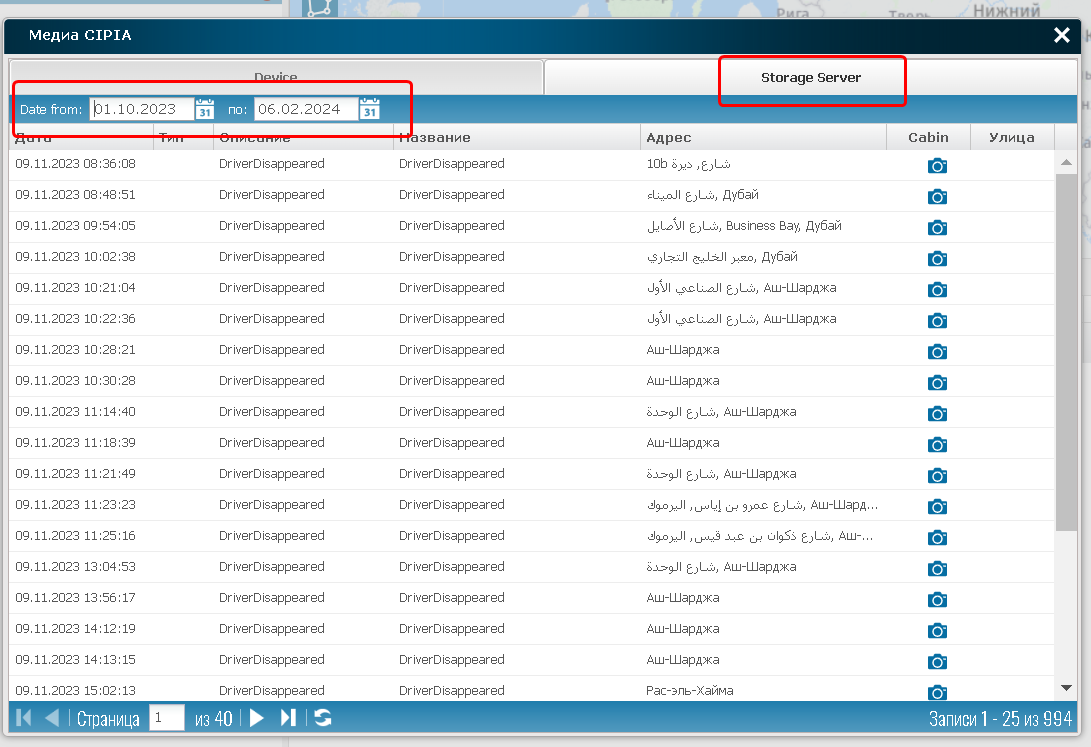Open the 'Date from' calendar picker

click(x=205, y=109)
